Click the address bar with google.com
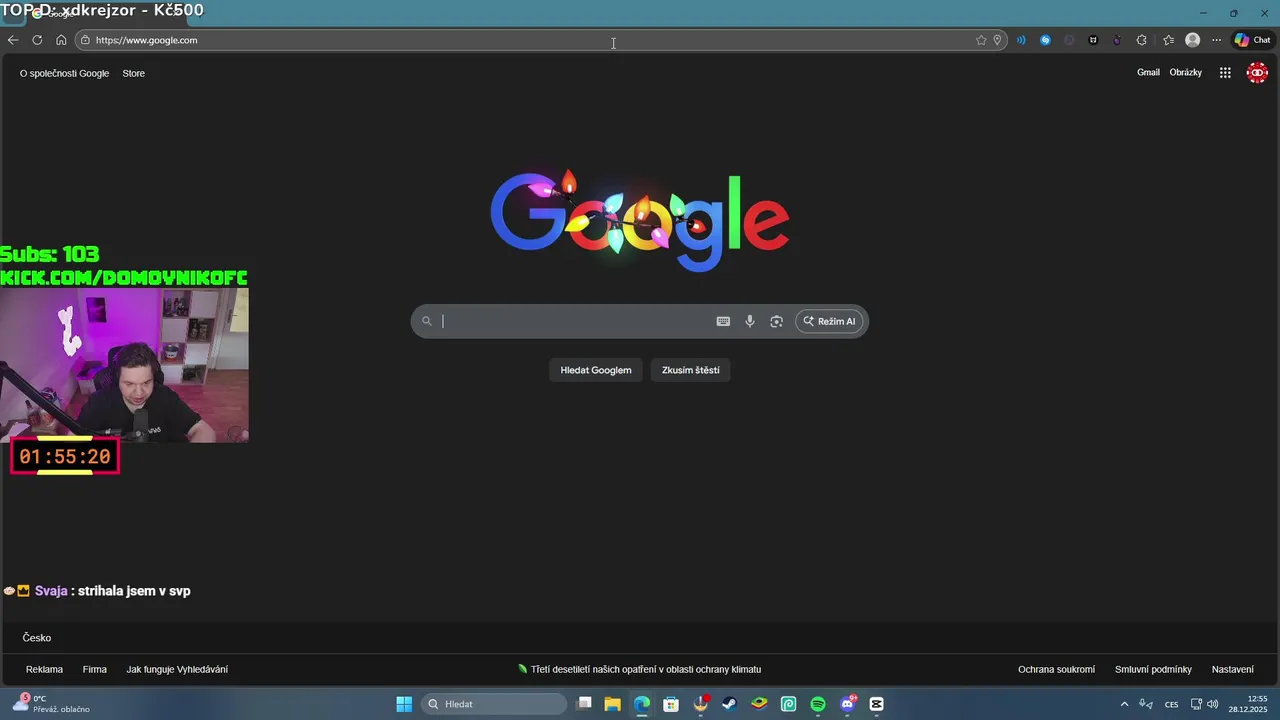This screenshot has width=1280, height=720. point(540,40)
